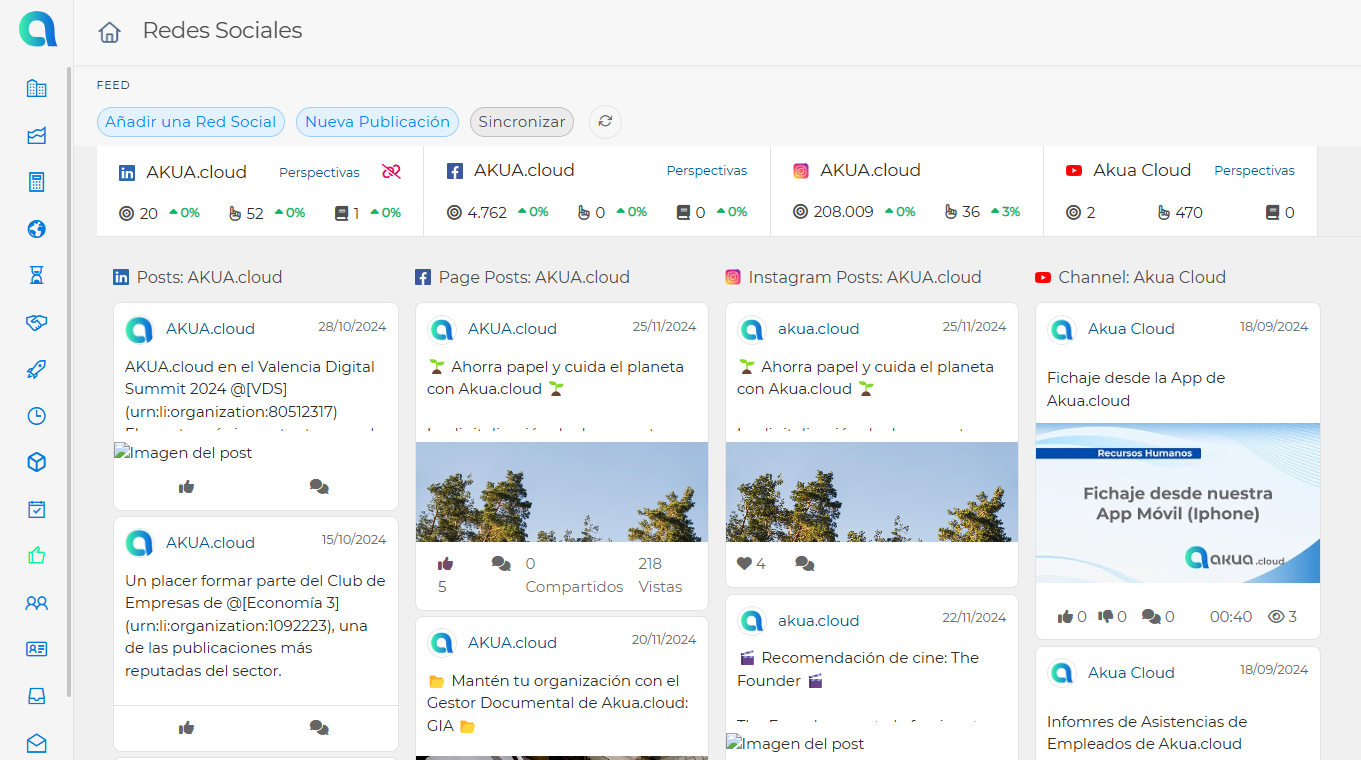Open the calculator icon in sidebar
The height and width of the screenshot is (760, 1361).
point(37,182)
